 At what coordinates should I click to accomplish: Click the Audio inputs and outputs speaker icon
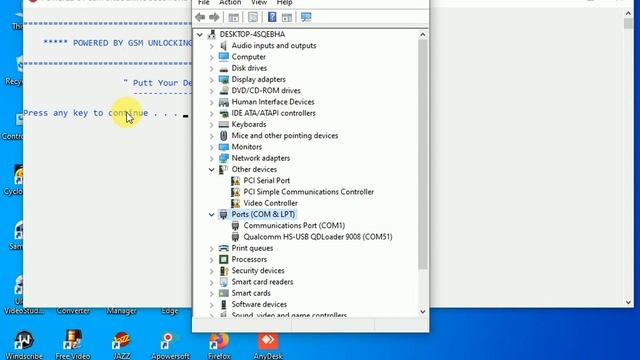223,46
